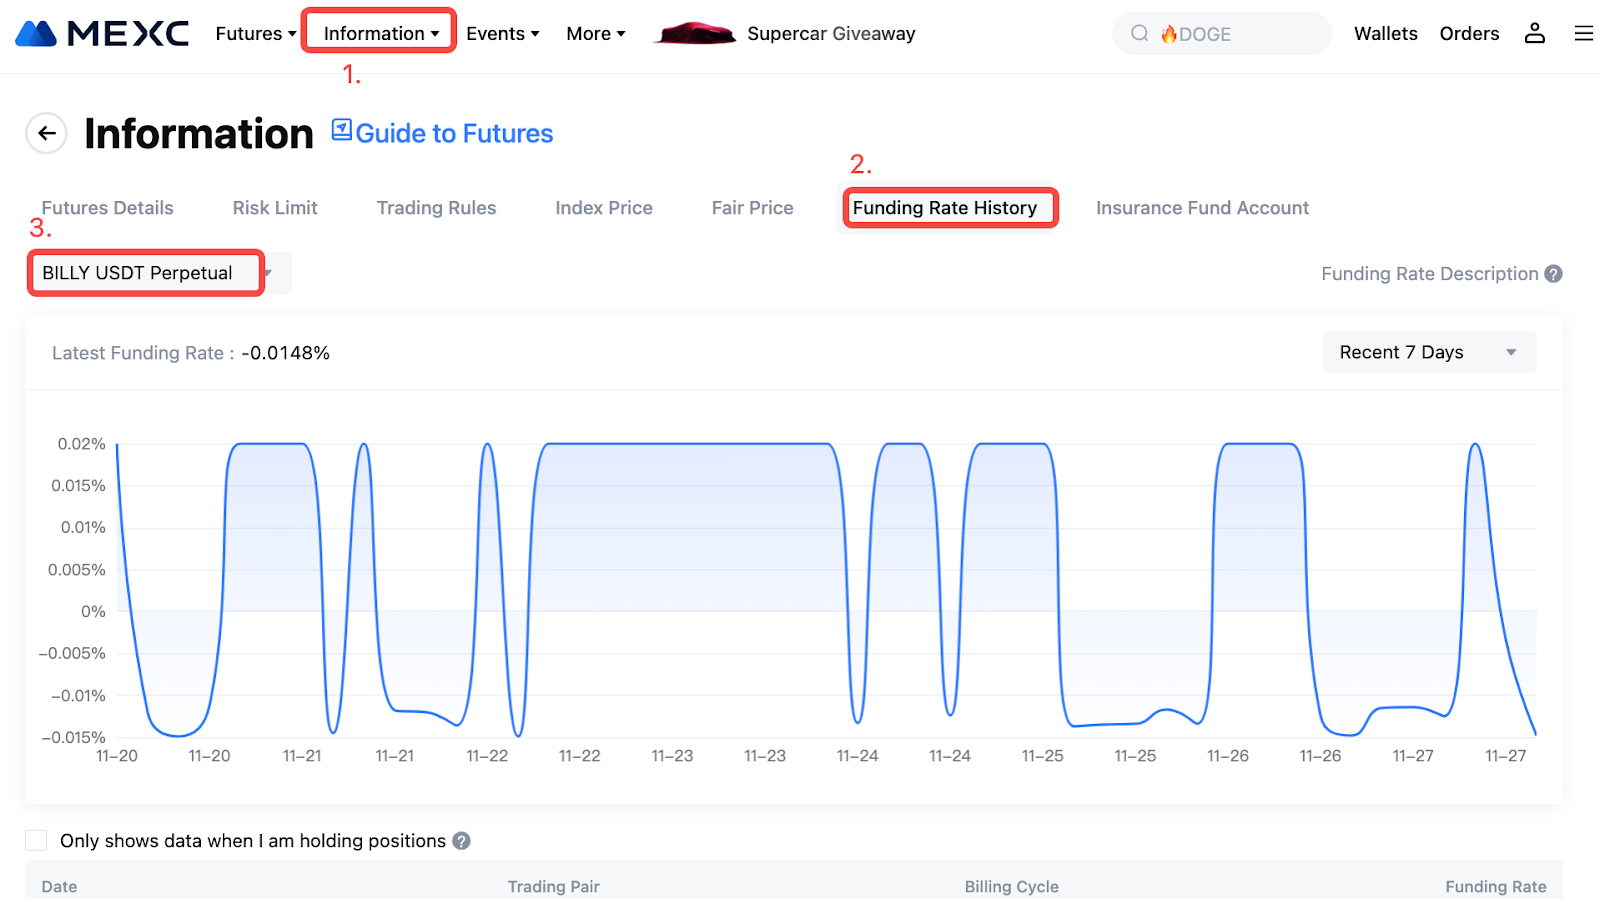Click the Date column header
The height and width of the screenshot is (899, 1600).
pyautogui.click(x=59, y=886)
